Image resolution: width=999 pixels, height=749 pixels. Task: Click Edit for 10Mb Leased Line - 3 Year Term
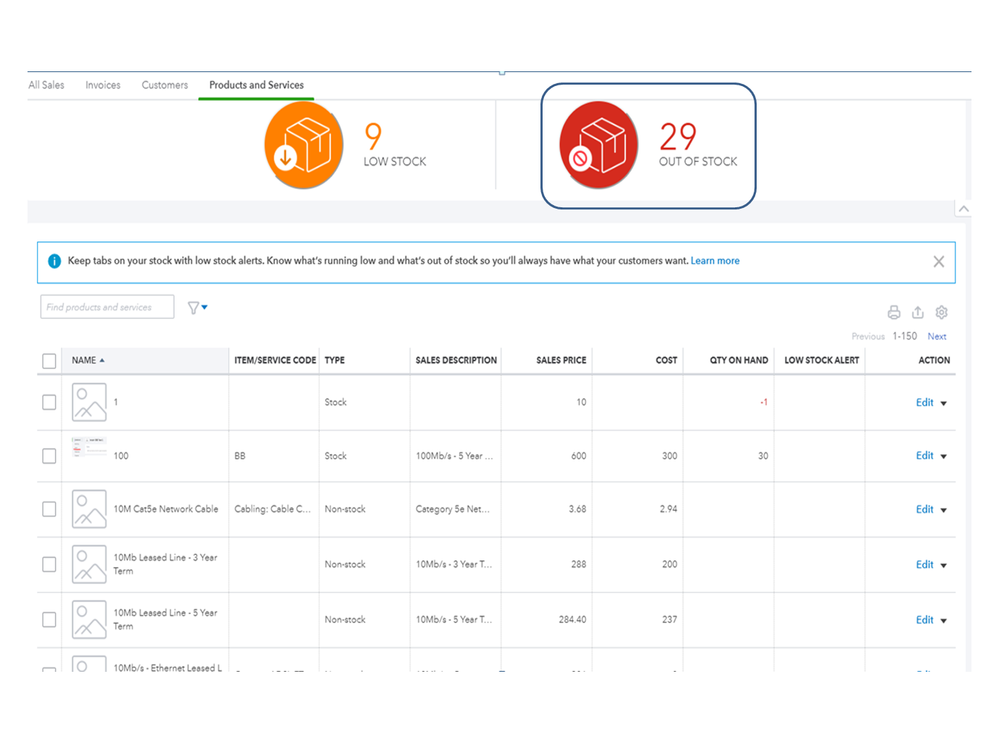(x=924, y=565)
